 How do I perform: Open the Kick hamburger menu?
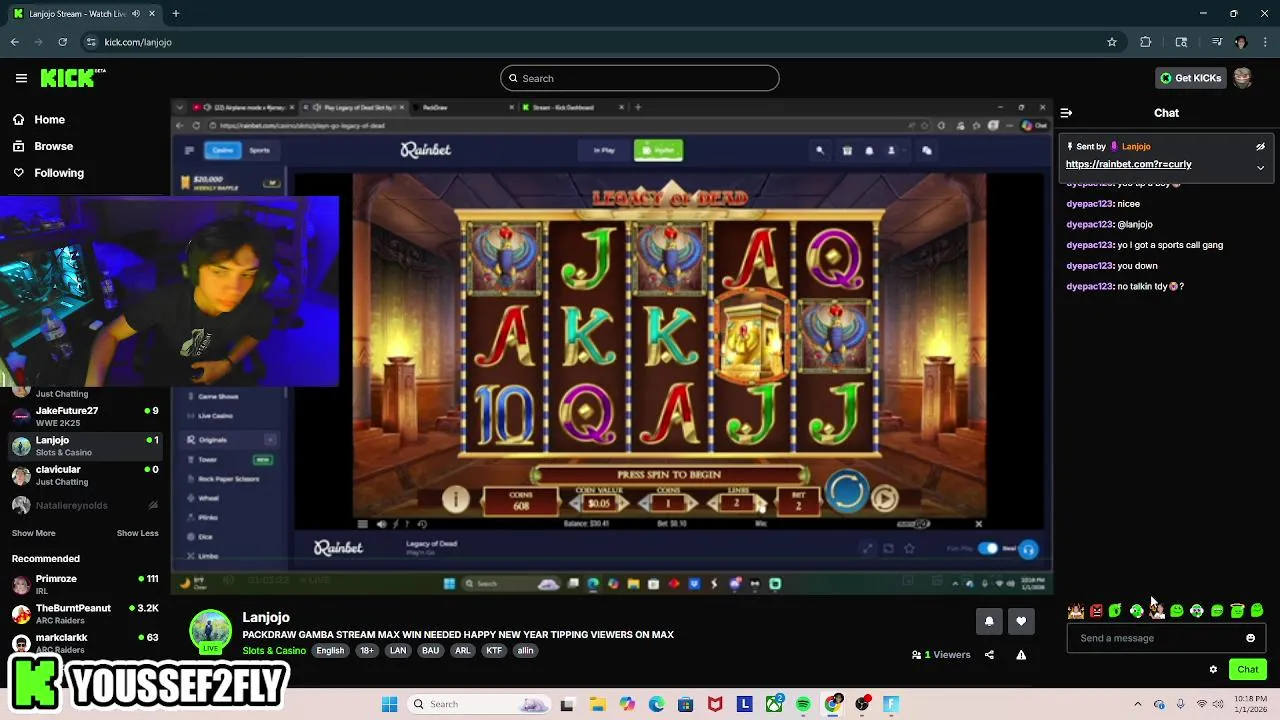[21, 78]
